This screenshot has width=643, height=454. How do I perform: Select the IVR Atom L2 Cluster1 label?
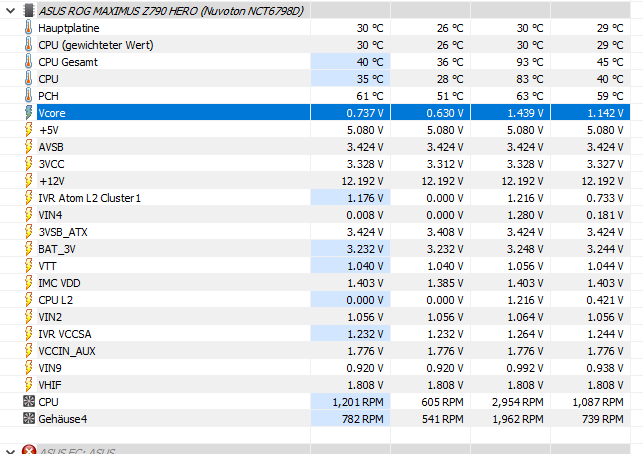click(89, 198)
